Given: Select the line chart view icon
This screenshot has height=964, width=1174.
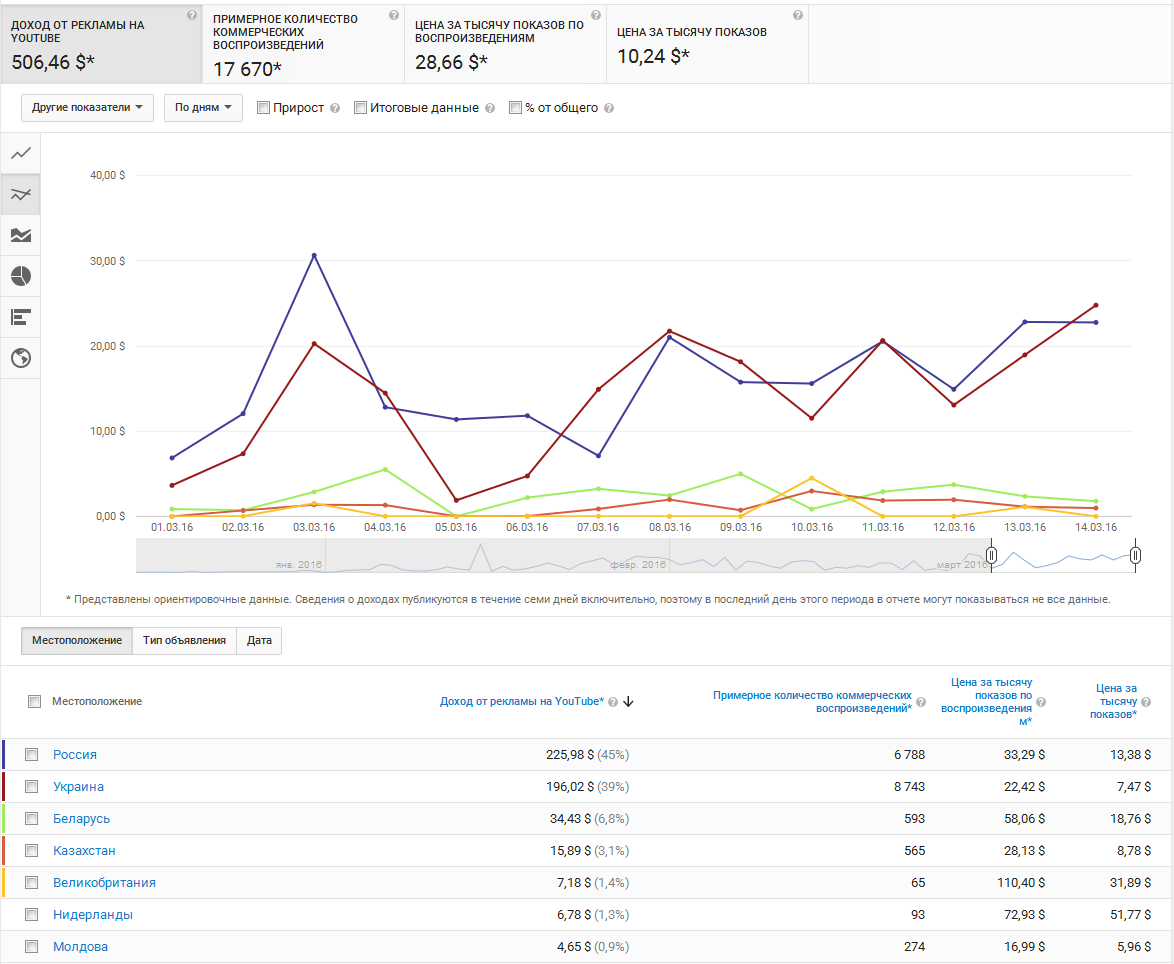Looking at the screenshot, I should [21, 153].
